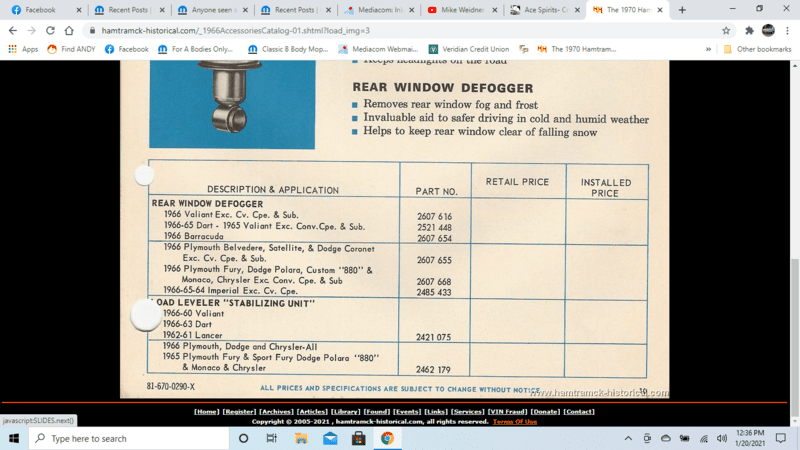The height and width of the screenshot is (450, 800).
Task: Open the network Wi-Fi tray icon
Action: pos(704,438)
